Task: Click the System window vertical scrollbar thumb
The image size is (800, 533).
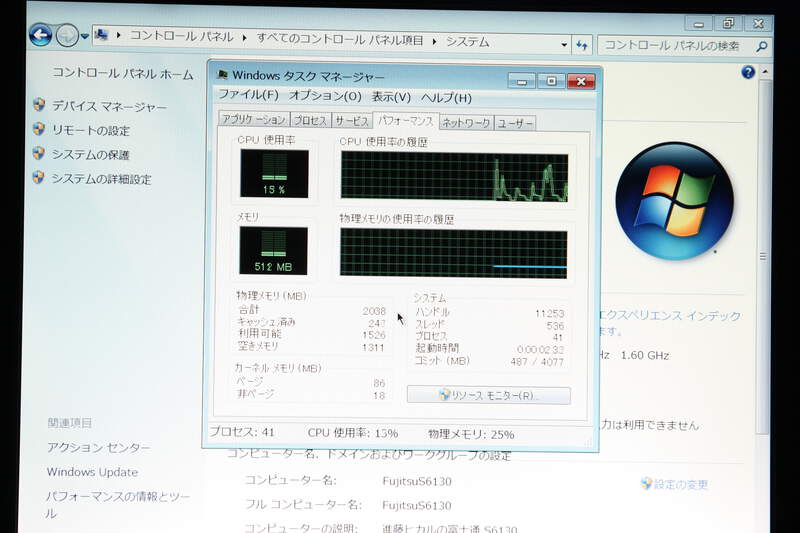Action: 764,256
